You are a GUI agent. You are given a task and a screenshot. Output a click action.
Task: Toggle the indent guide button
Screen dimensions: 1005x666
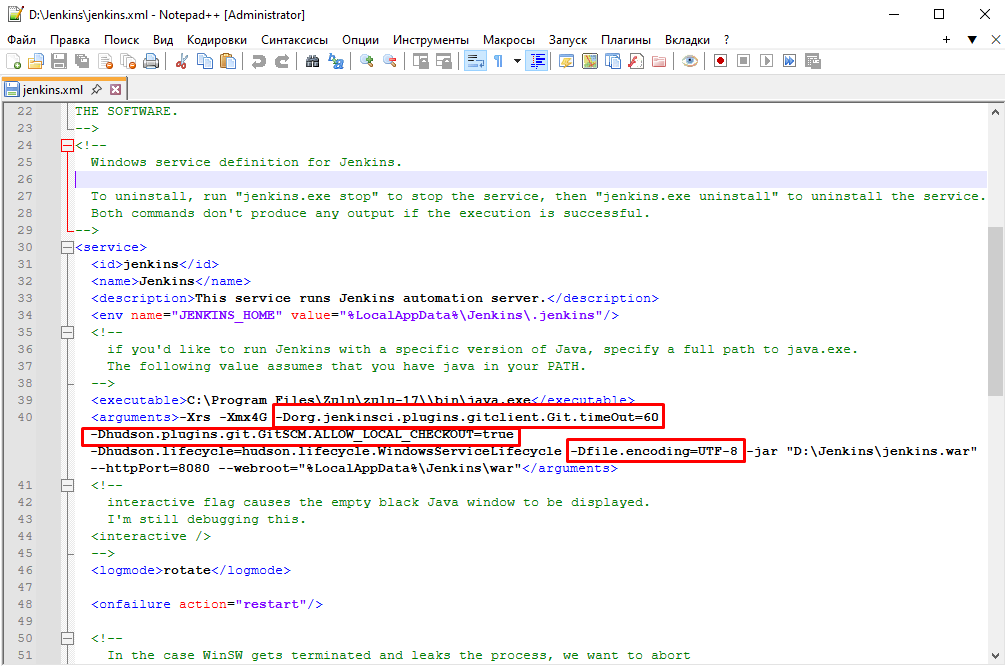(538, 61)
